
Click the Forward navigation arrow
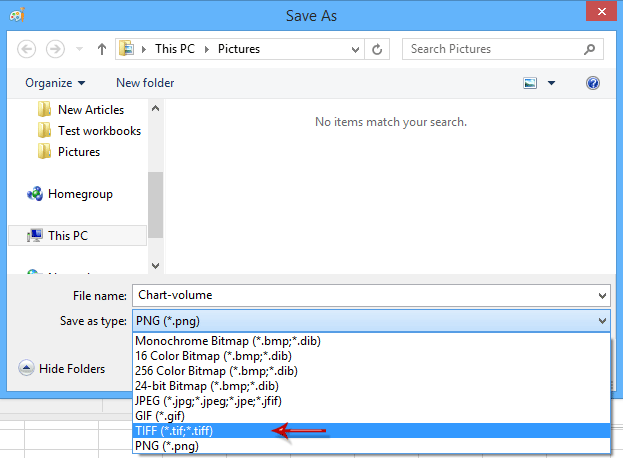tap(56, 49)
